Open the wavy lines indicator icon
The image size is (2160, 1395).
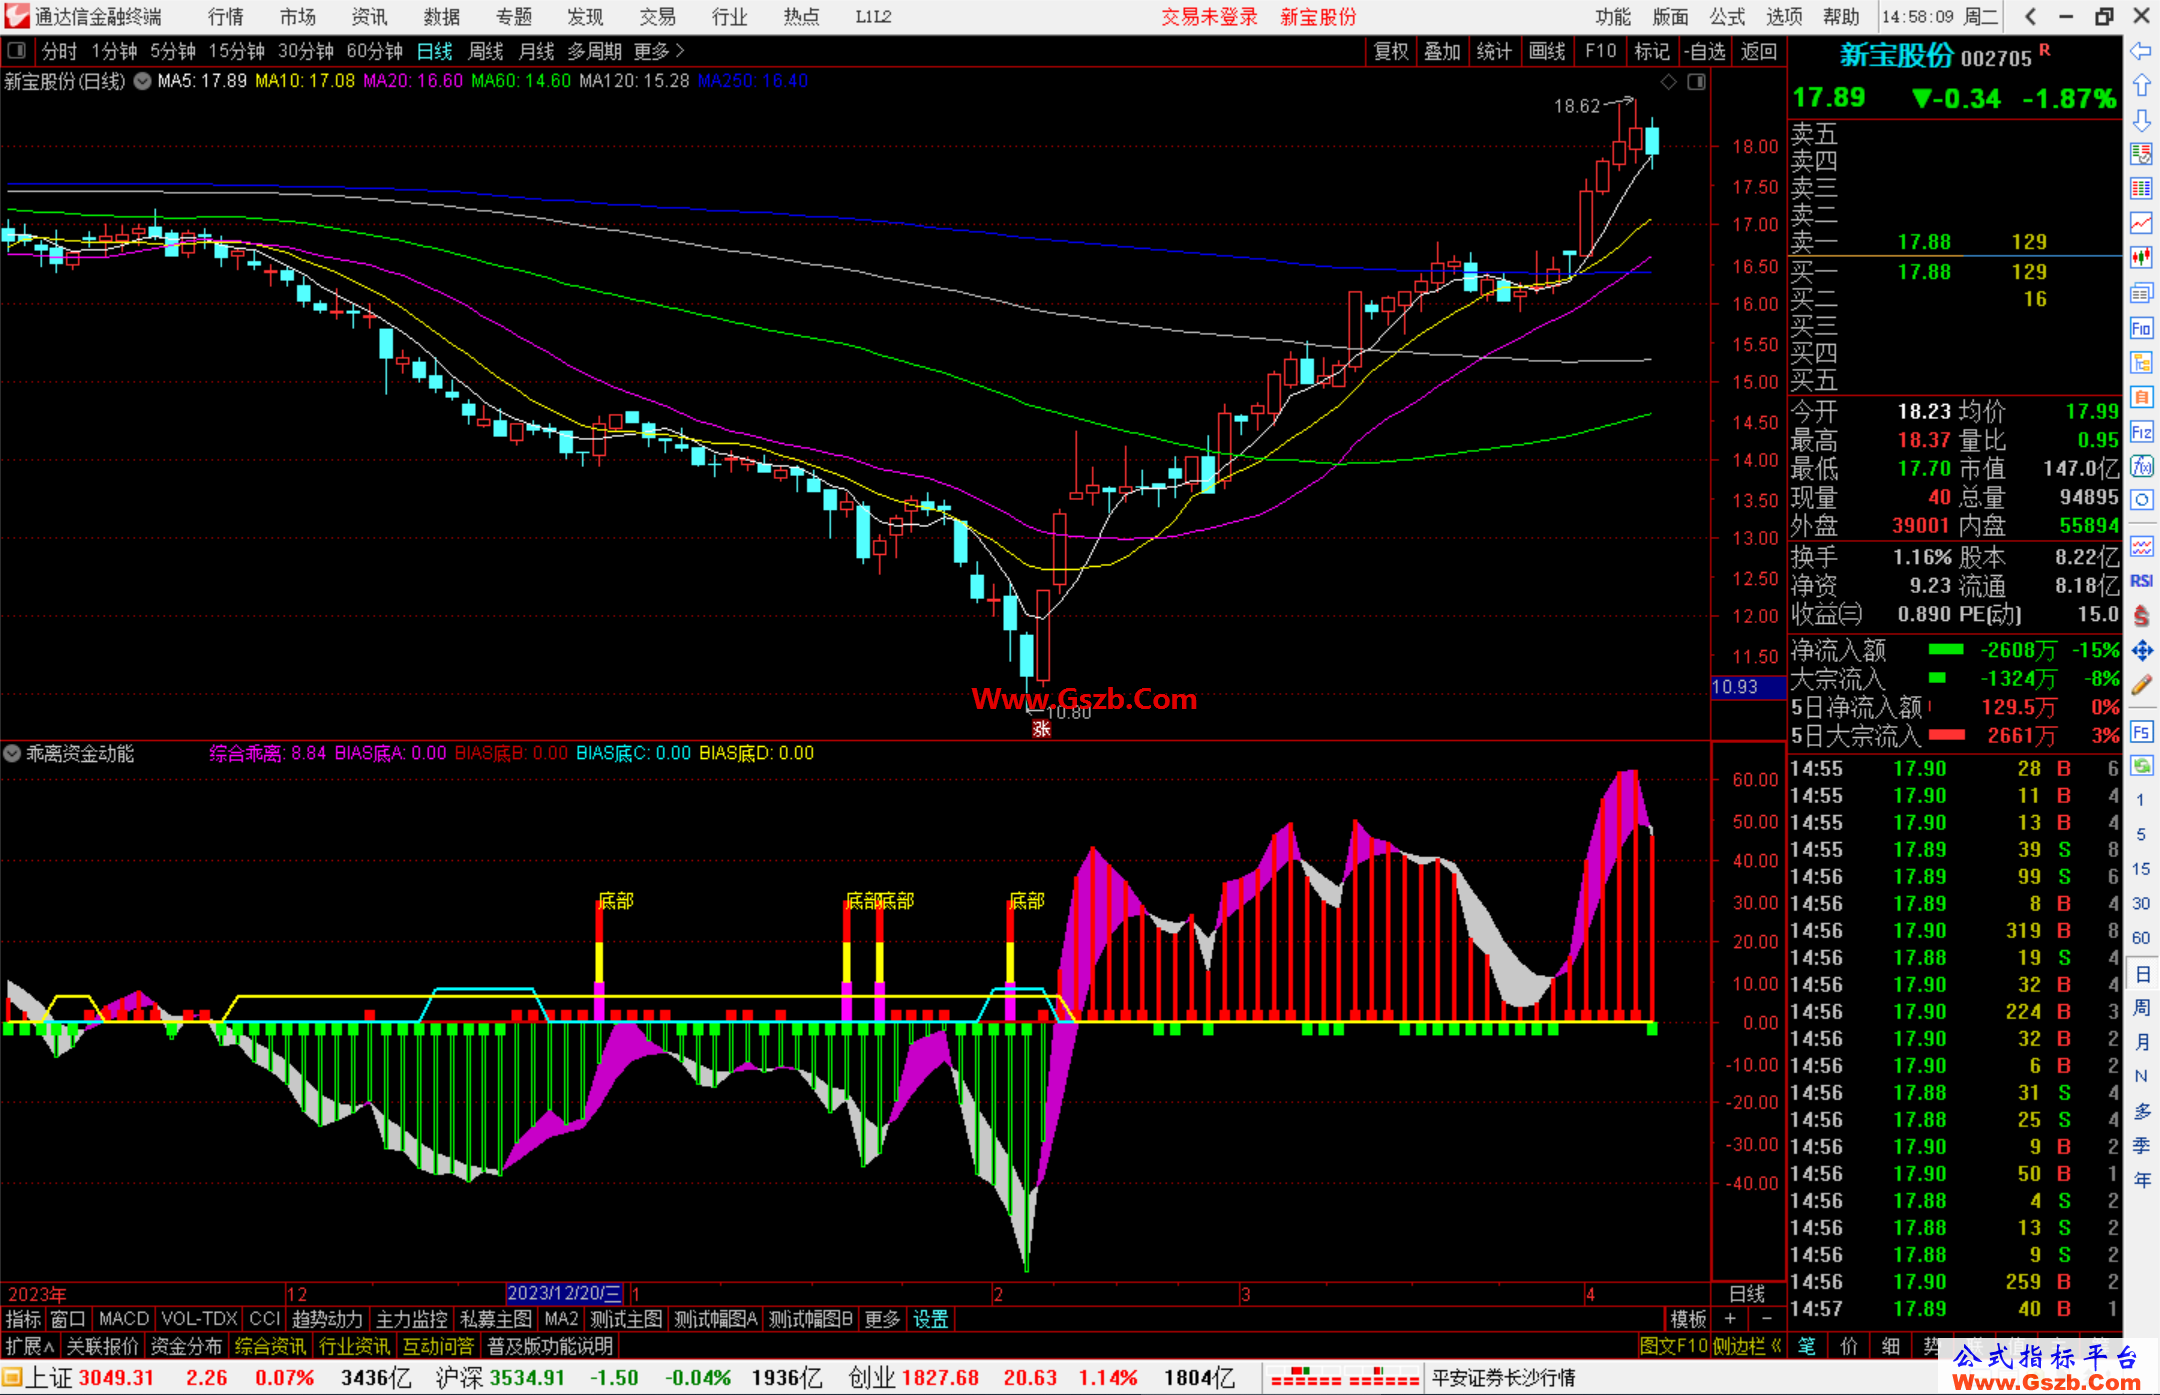point(2141,546)
